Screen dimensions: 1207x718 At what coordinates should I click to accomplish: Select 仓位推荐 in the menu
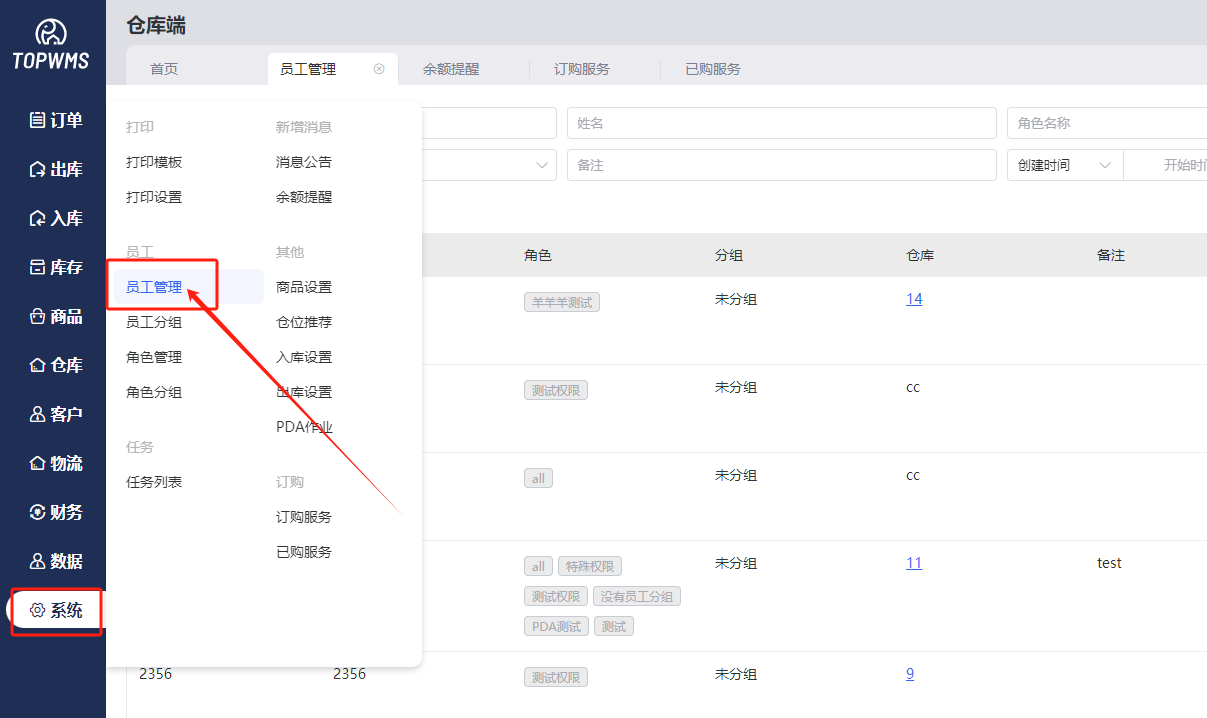click(304, 322)
